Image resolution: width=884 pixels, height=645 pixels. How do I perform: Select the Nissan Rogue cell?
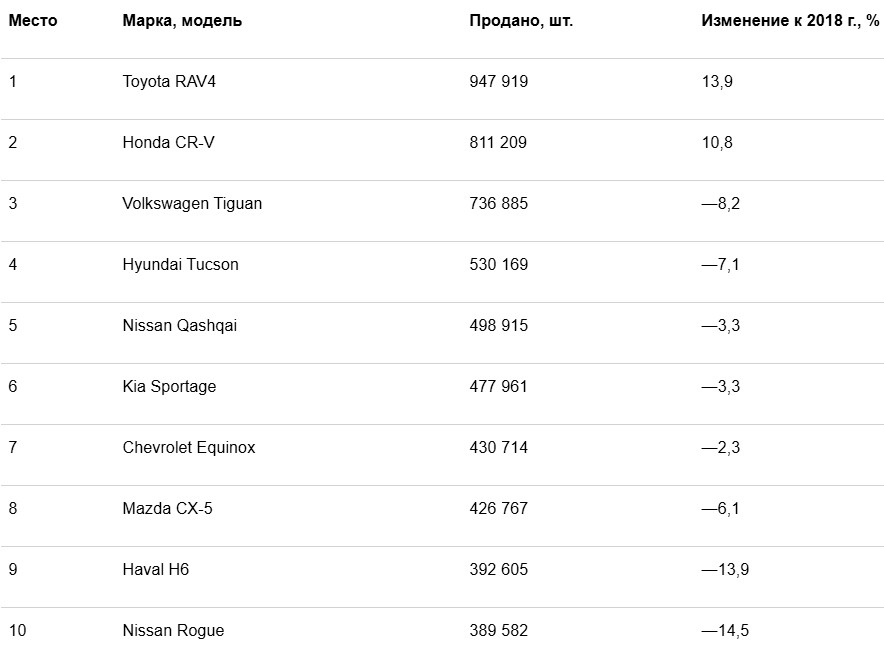pyautogui.click(x=173, y=630)
